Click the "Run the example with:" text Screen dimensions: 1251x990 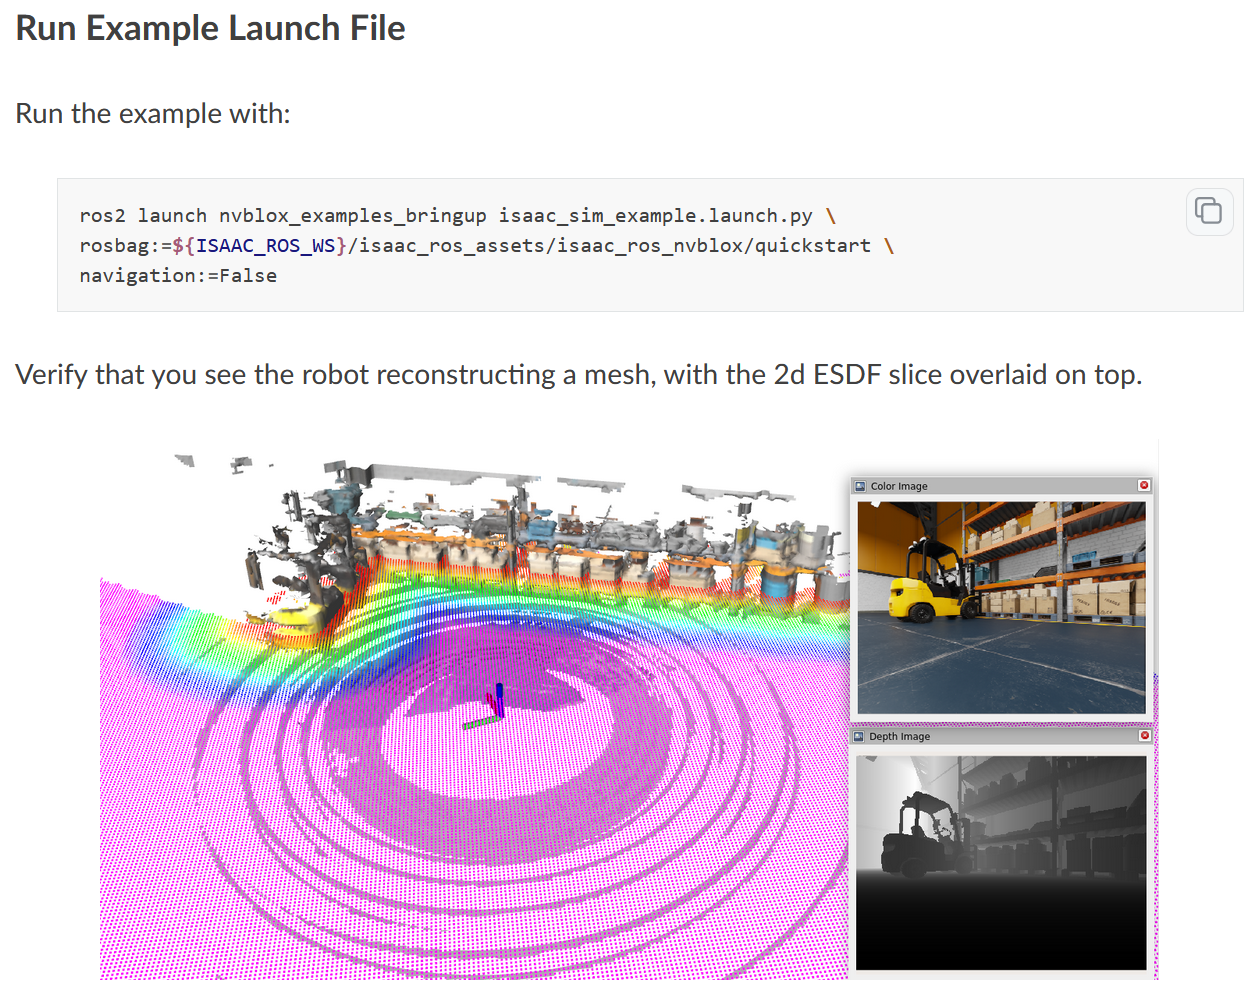(x=153, y=114)
